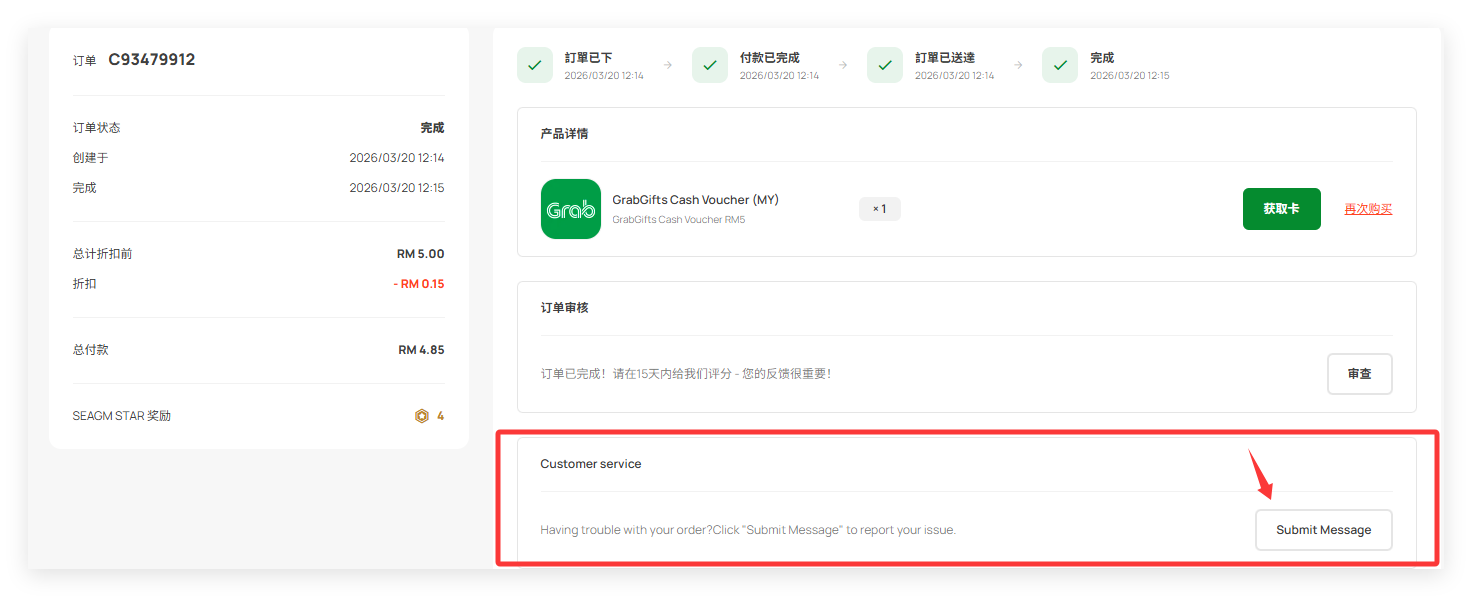The image size is (1472, 597).
Task: Click the GrabGifts Cash Voucher (MY) product title
Action: 695,200
